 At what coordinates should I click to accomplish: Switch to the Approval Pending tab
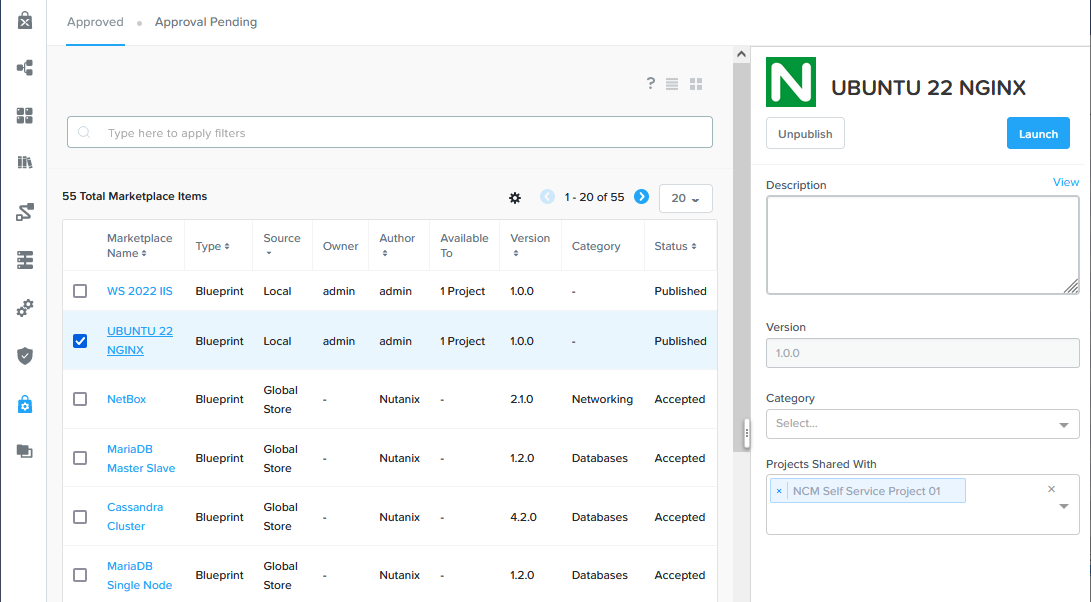[x=205, y=22]
